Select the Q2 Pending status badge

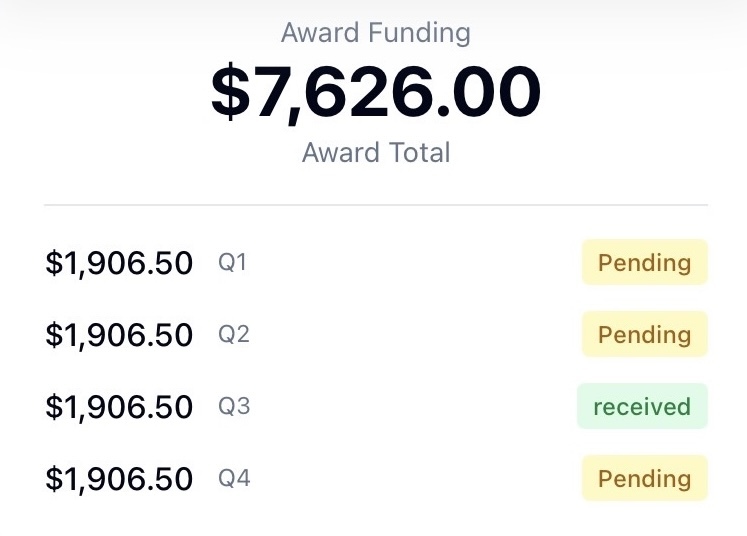click(645, 334)
